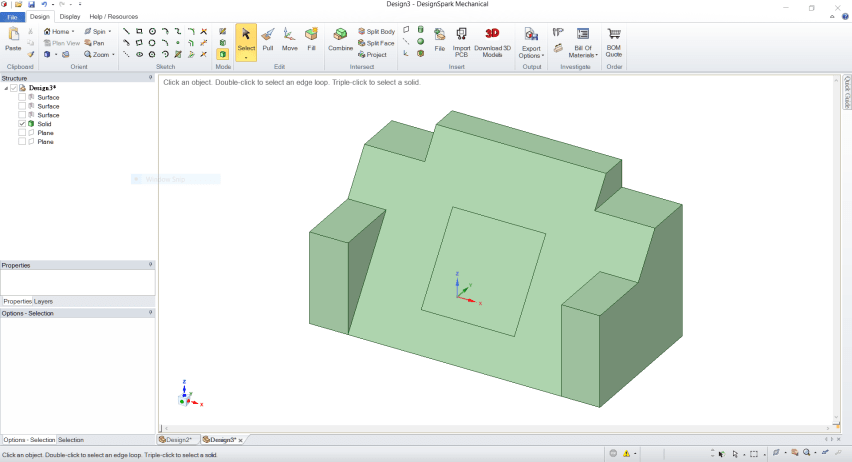Insert a sphere shape
Image resolution: width=852 pixels, height=462 pixels.
point(421,41)
